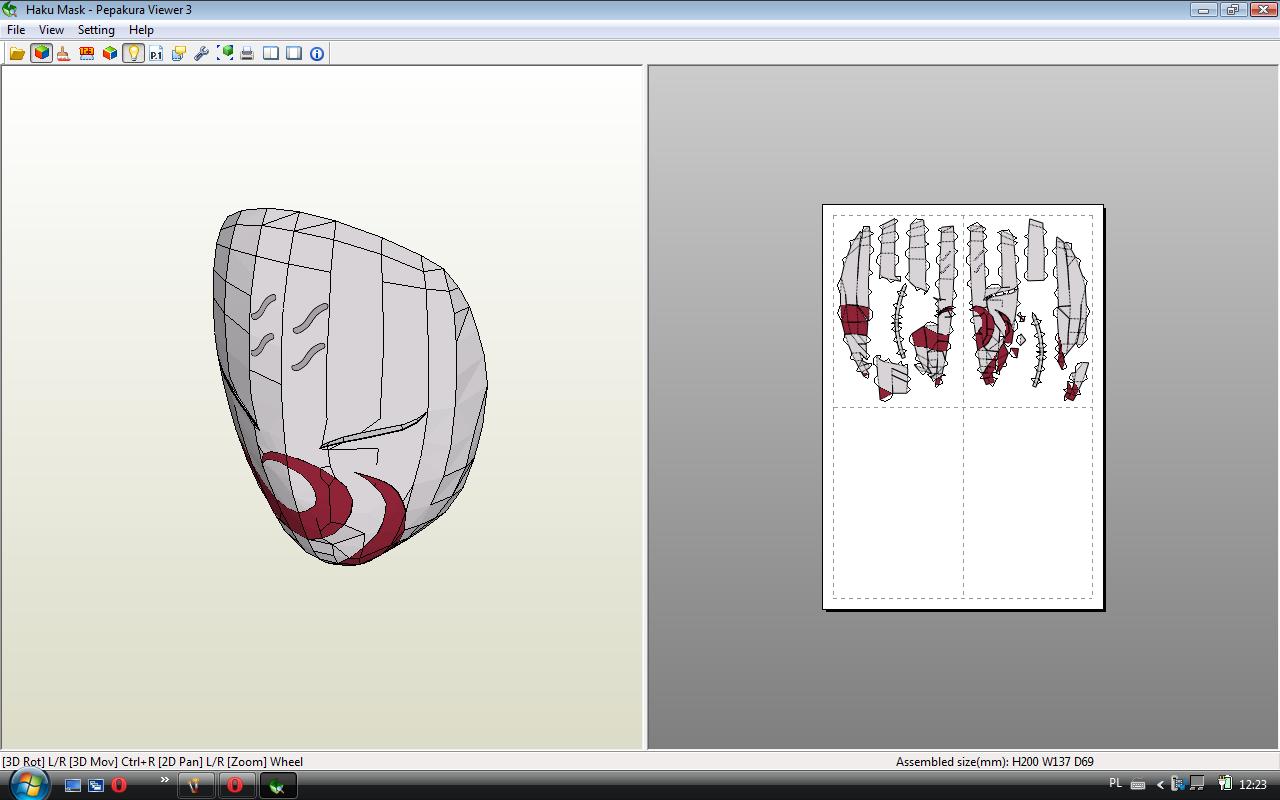Click the battery power tray icon
1280x800 pixels.
[x=1225, y=785]
